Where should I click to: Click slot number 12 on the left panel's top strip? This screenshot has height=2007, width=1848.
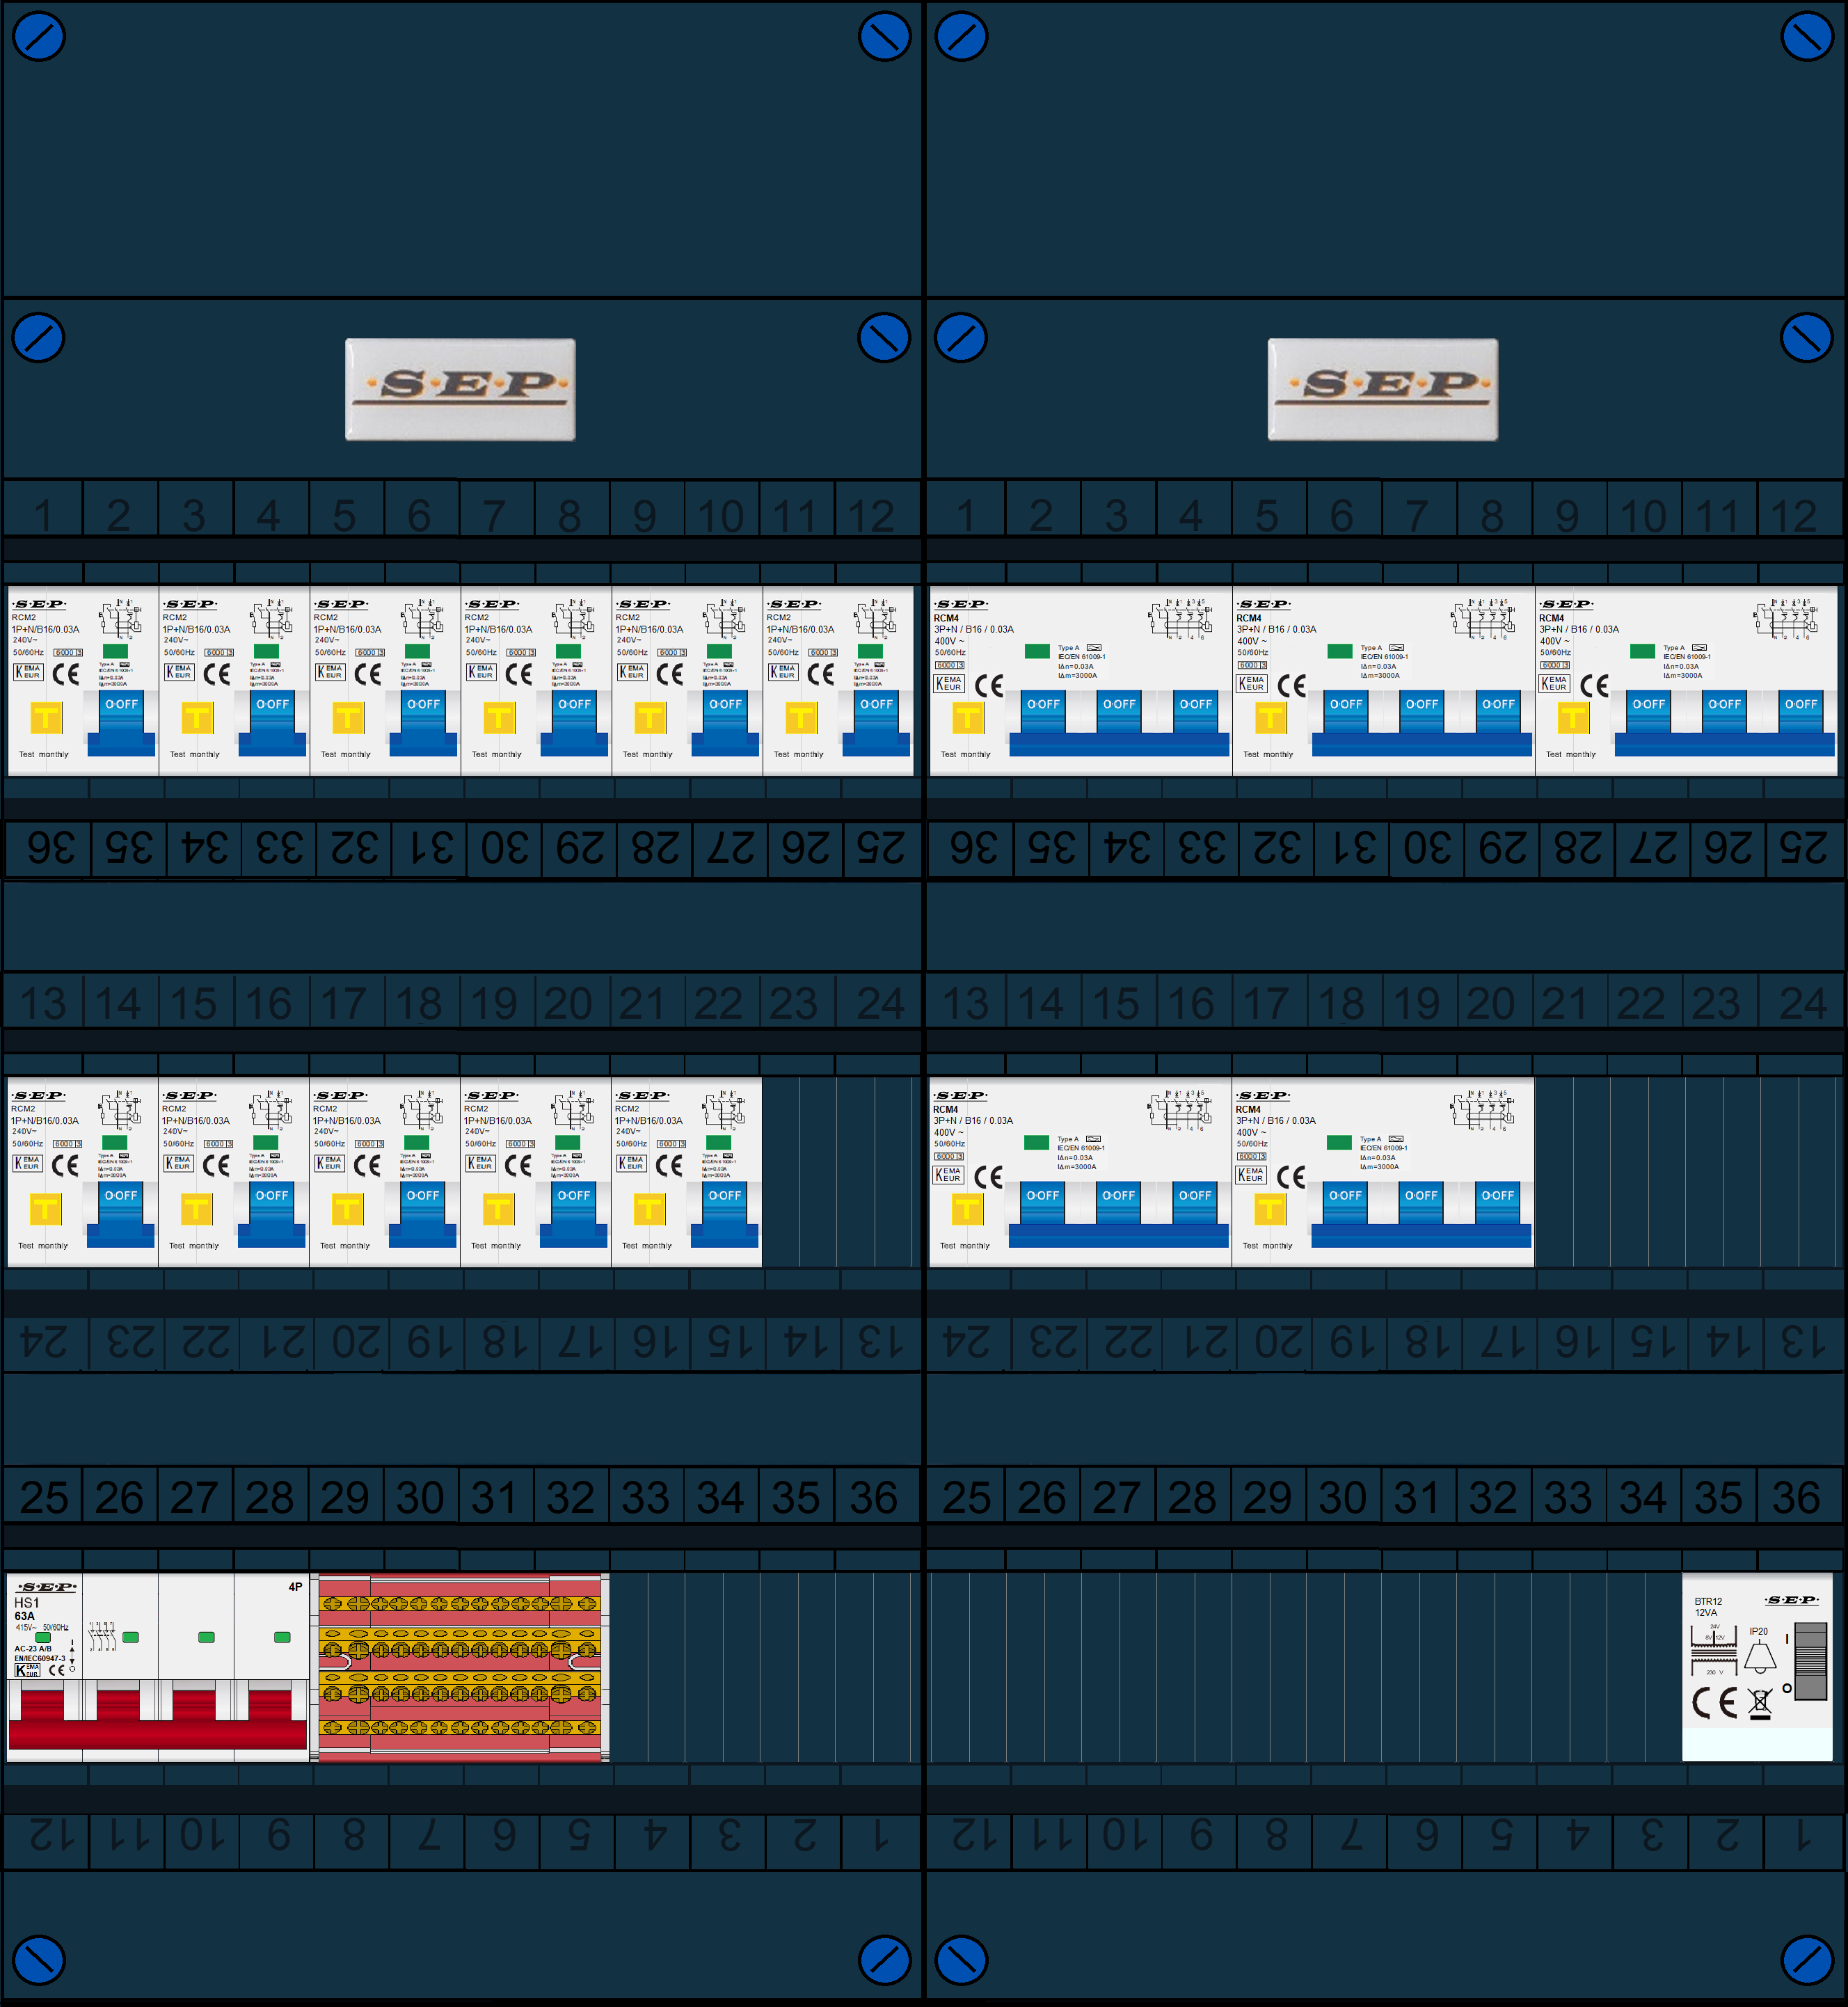[871, 516]
